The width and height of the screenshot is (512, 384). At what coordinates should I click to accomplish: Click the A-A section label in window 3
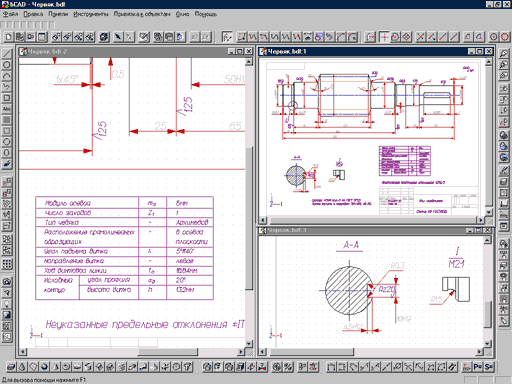[351, 245]
